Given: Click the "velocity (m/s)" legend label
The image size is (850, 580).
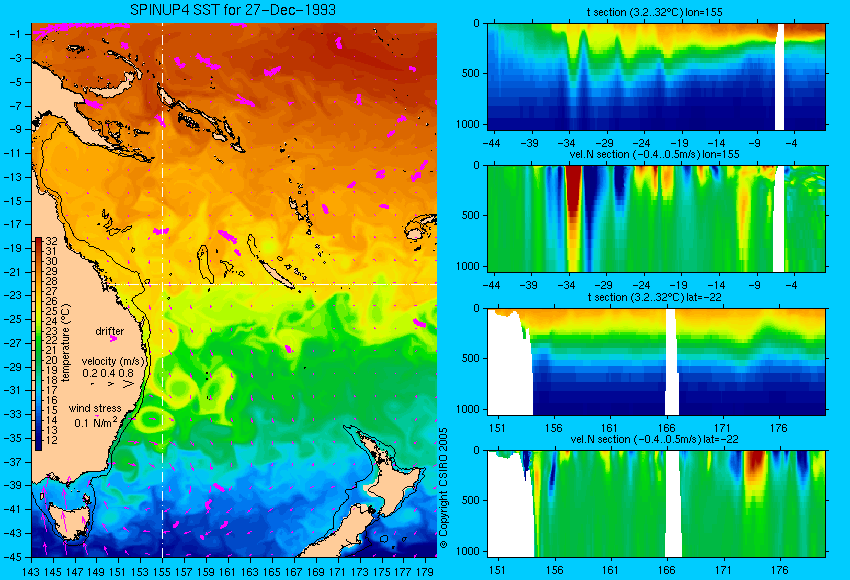Looking at the screenshot, I should click(114, 361).
